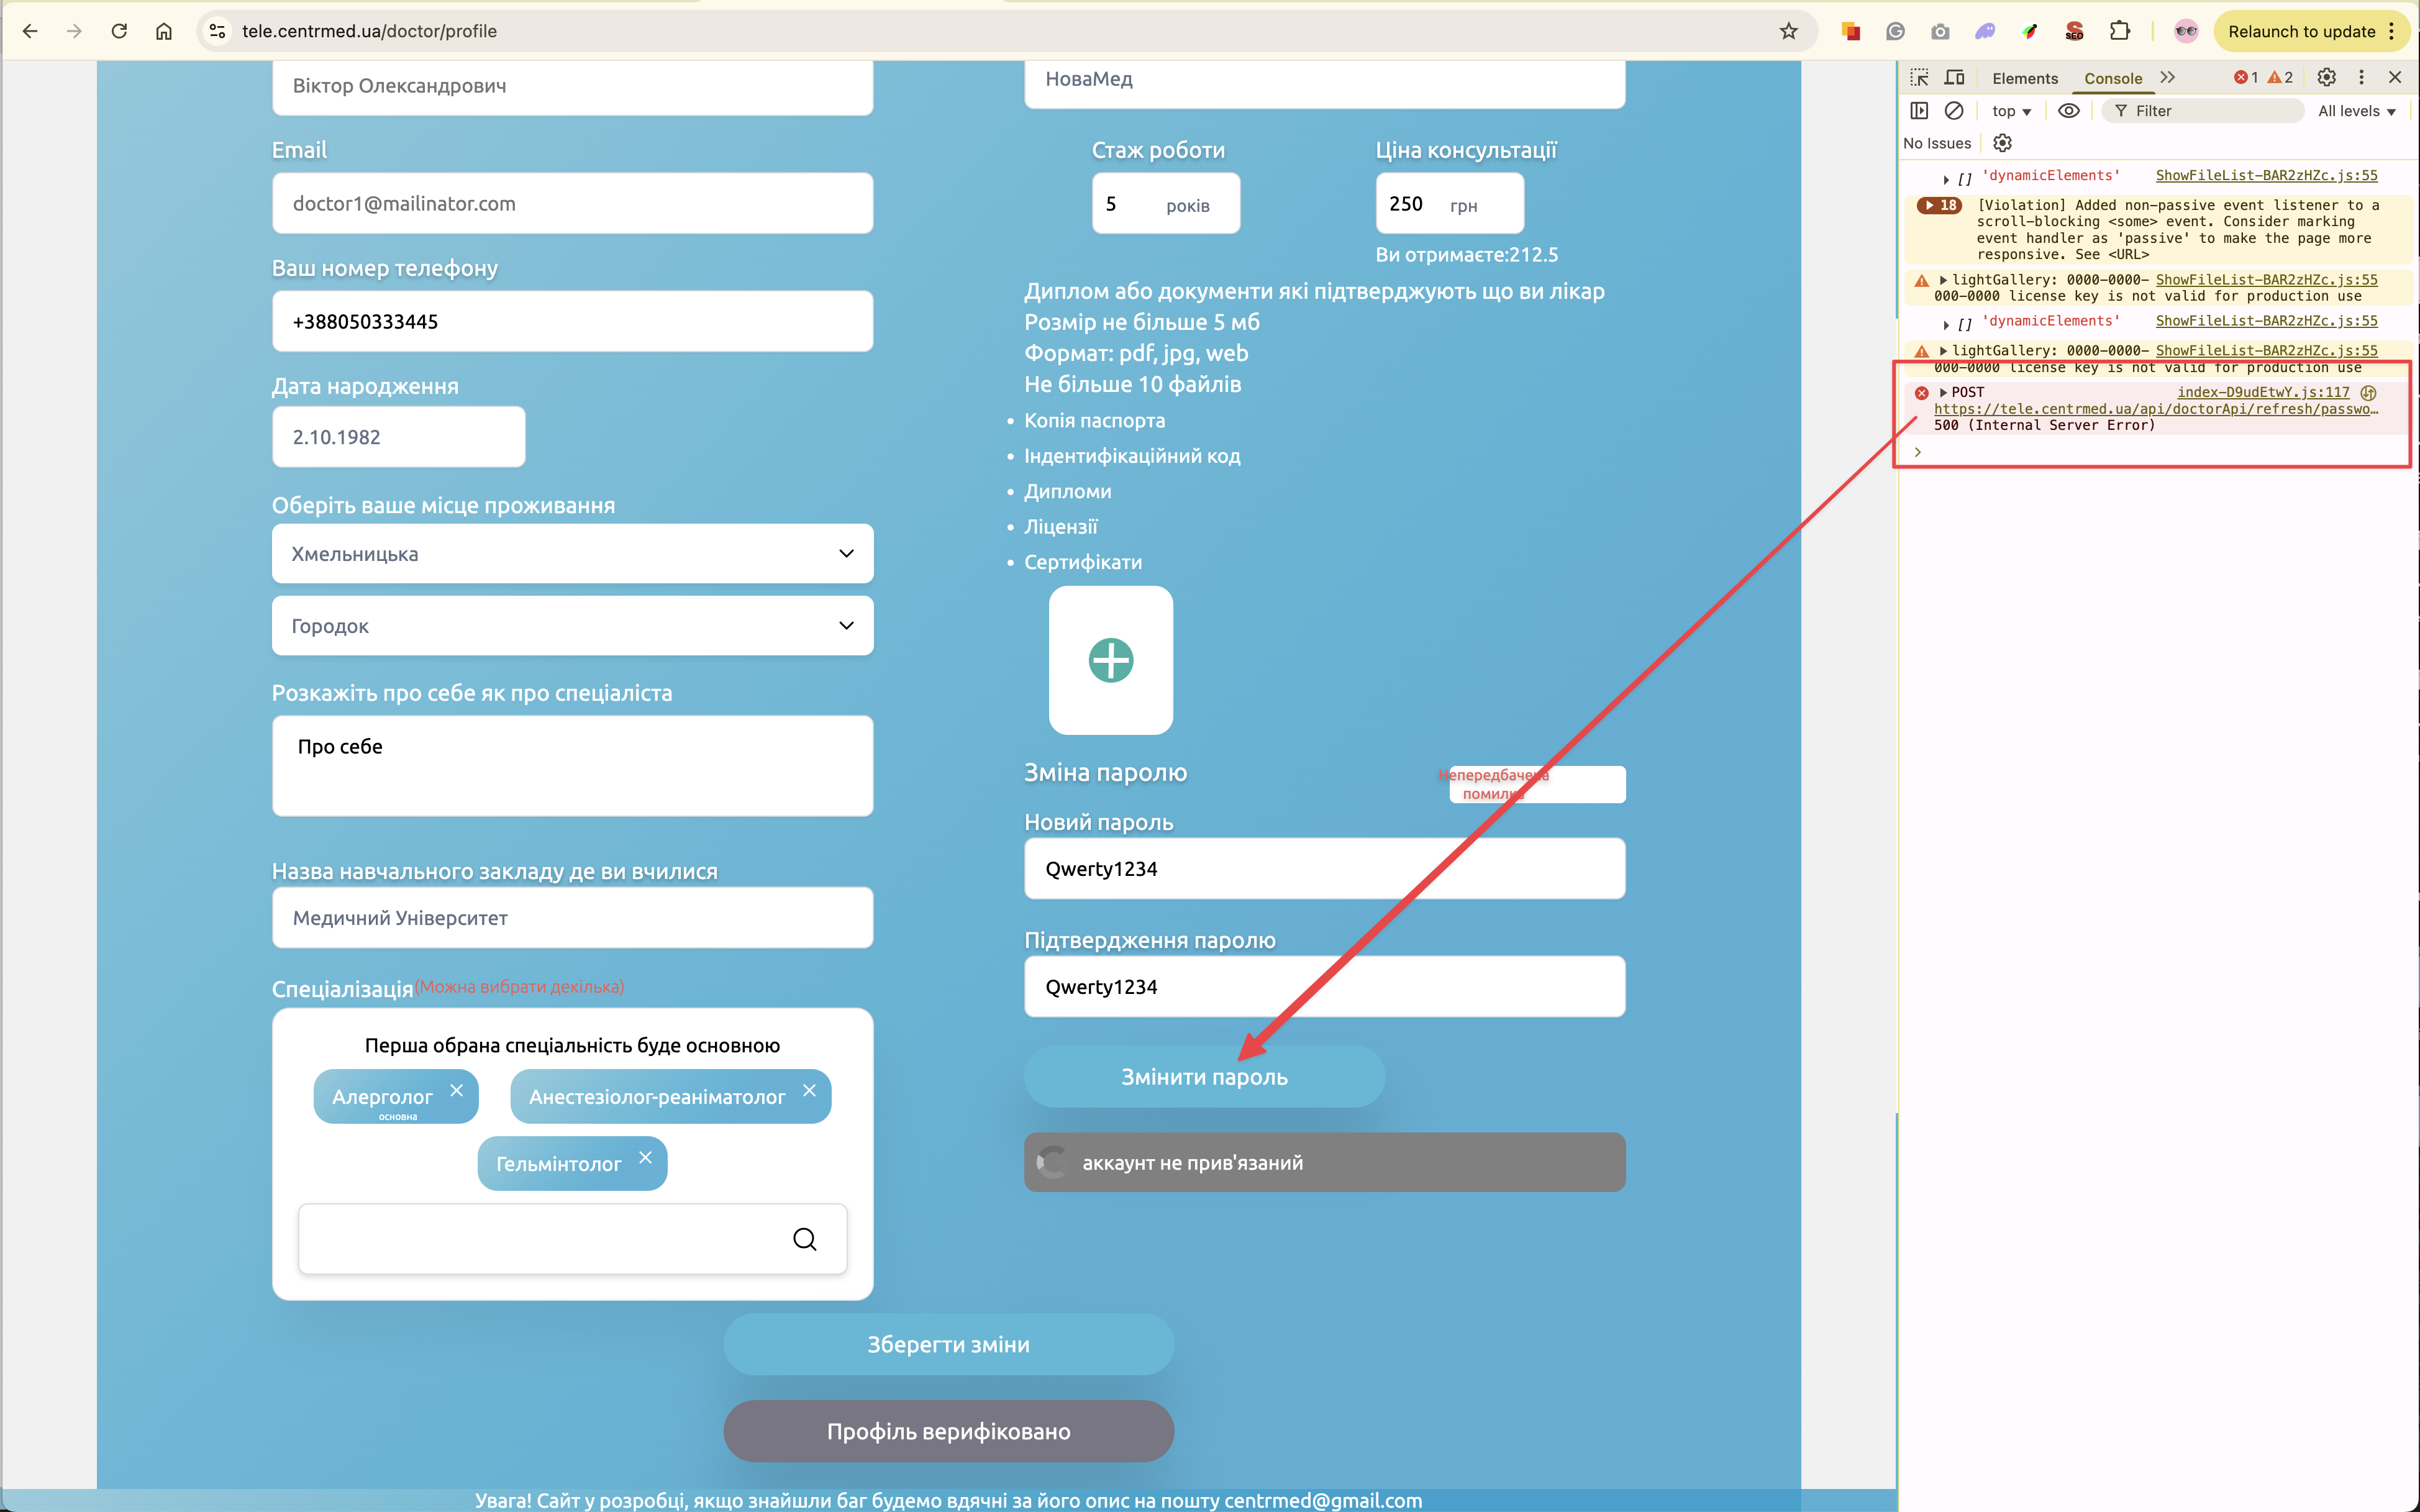Open the Хмельницька region dropdown
The width and height of the screenshot is (2420, 1512).
point(572,554)
